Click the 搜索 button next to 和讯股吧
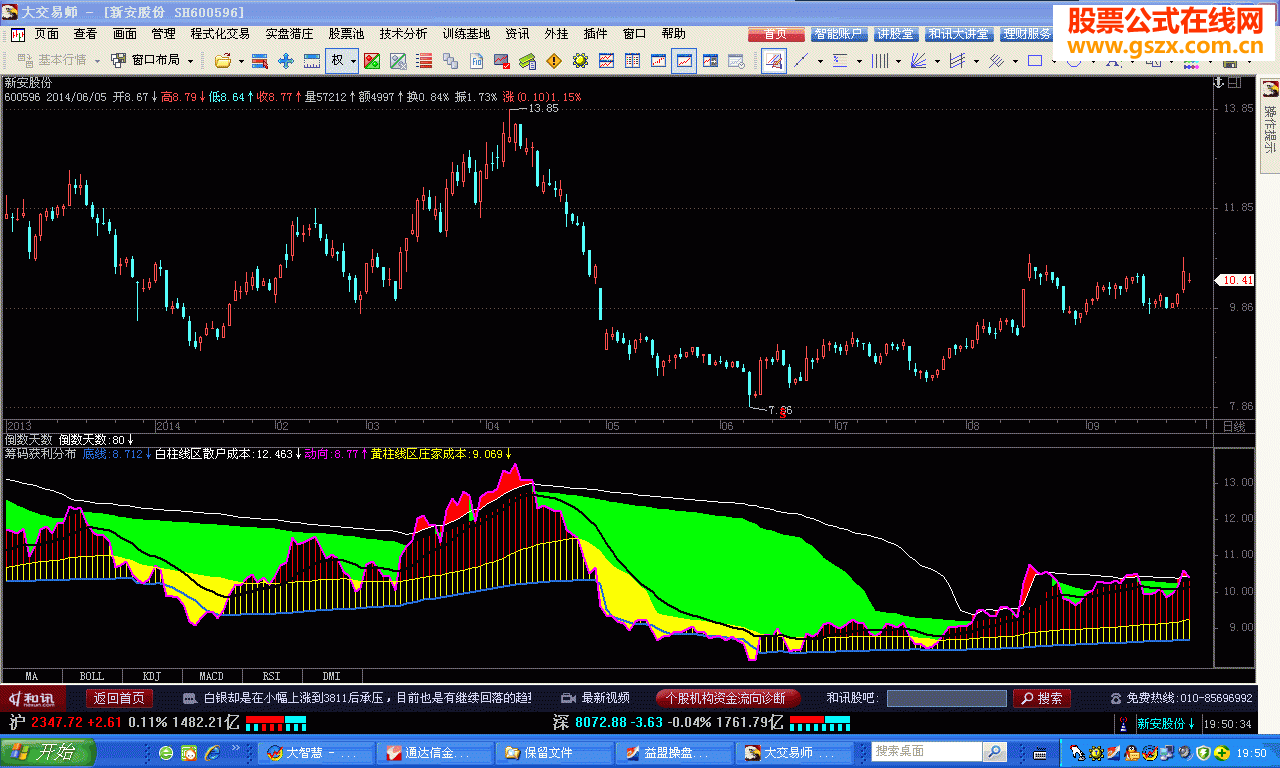The height and width of the screenshot is (768, 1280). click(1041, 698)
